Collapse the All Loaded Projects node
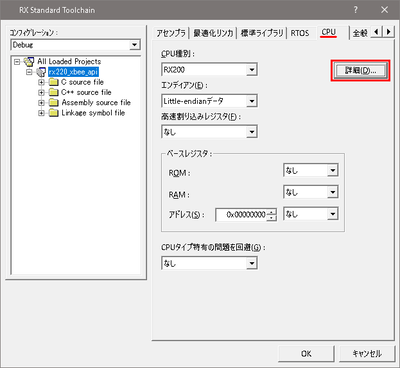 pyautogui.click(x=17, y=62)
